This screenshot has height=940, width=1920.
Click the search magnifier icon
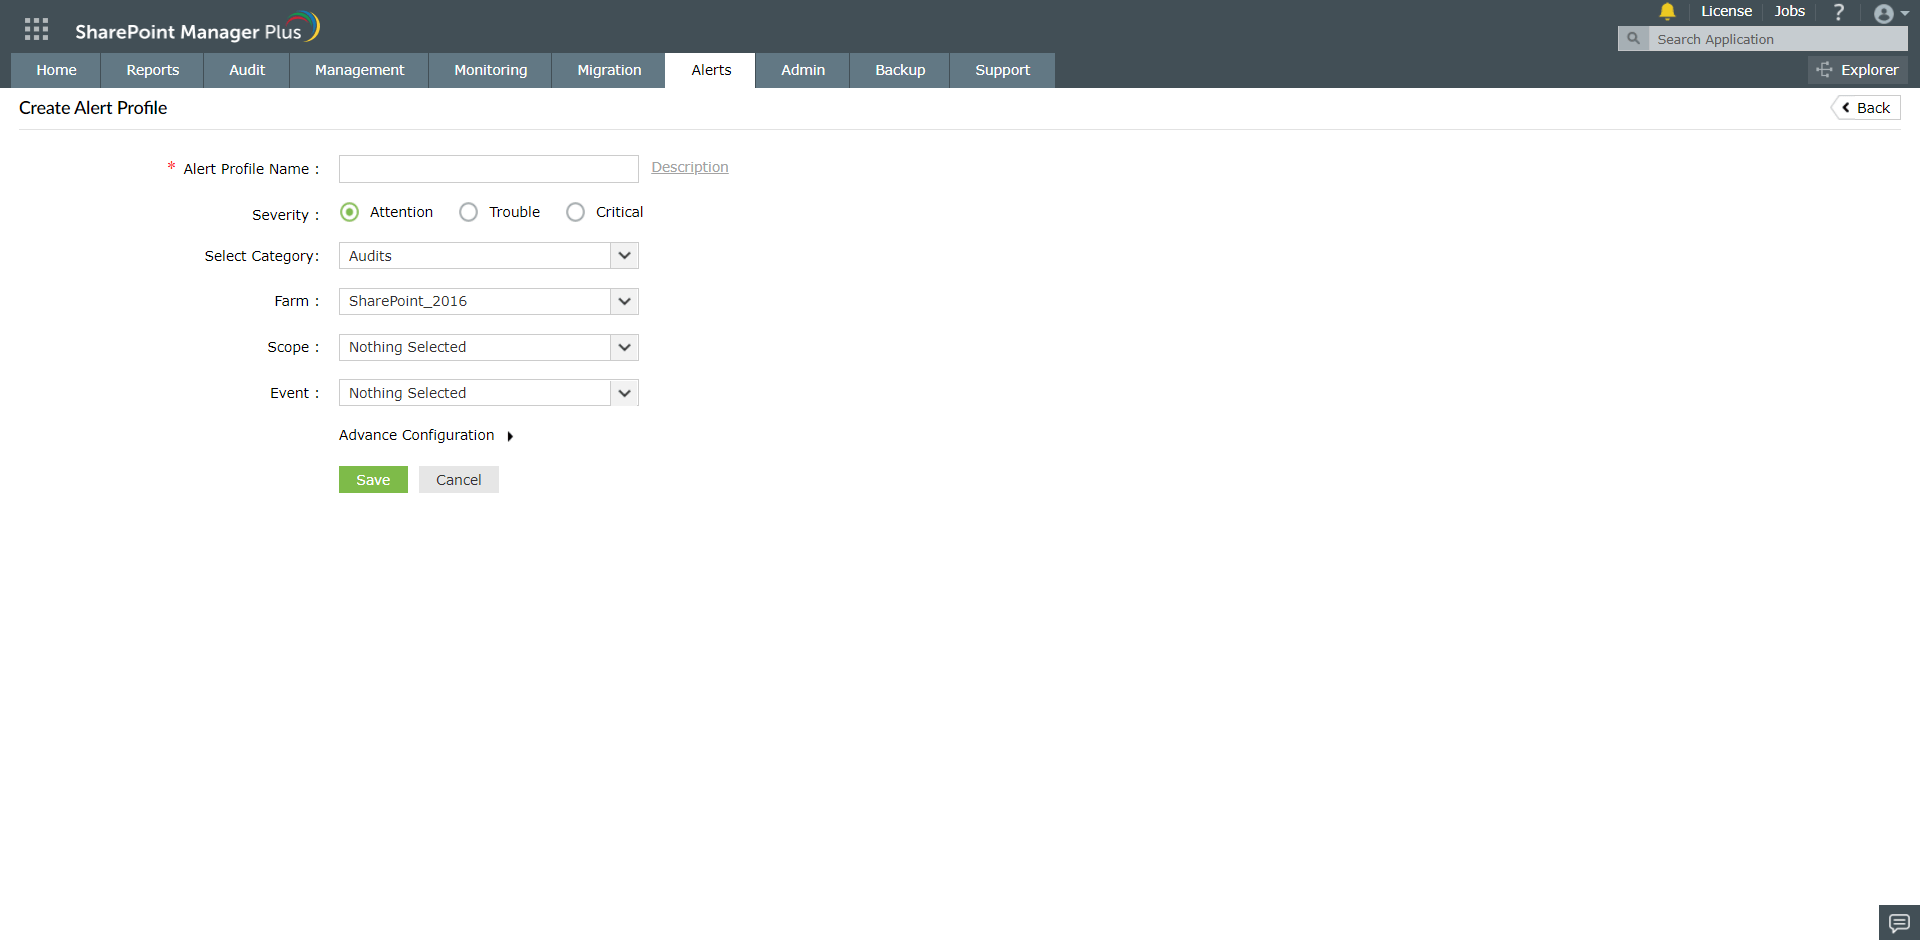coord(1633,38)
